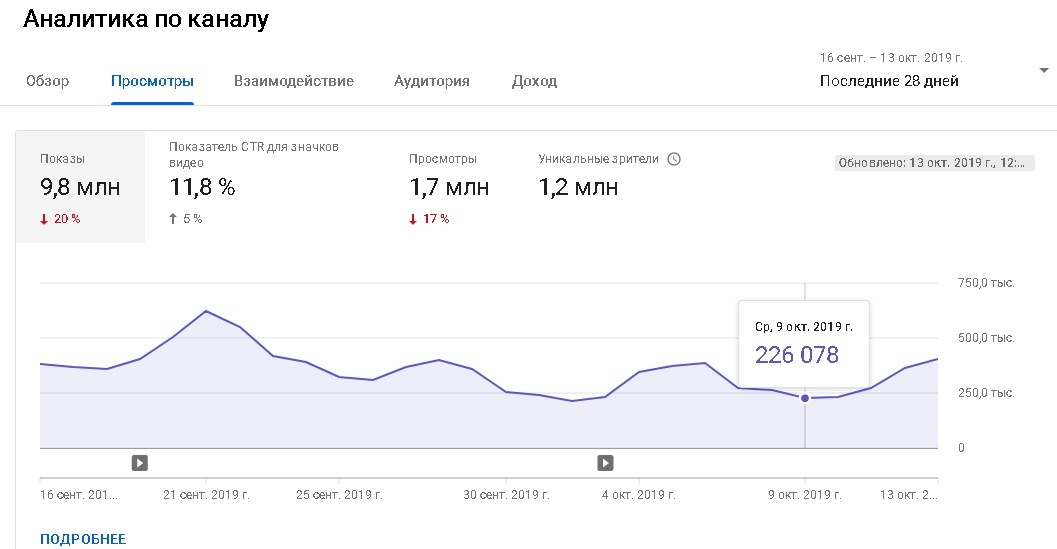Select the Последние 28 дней period selector
1057x549 pixels.
889,81
